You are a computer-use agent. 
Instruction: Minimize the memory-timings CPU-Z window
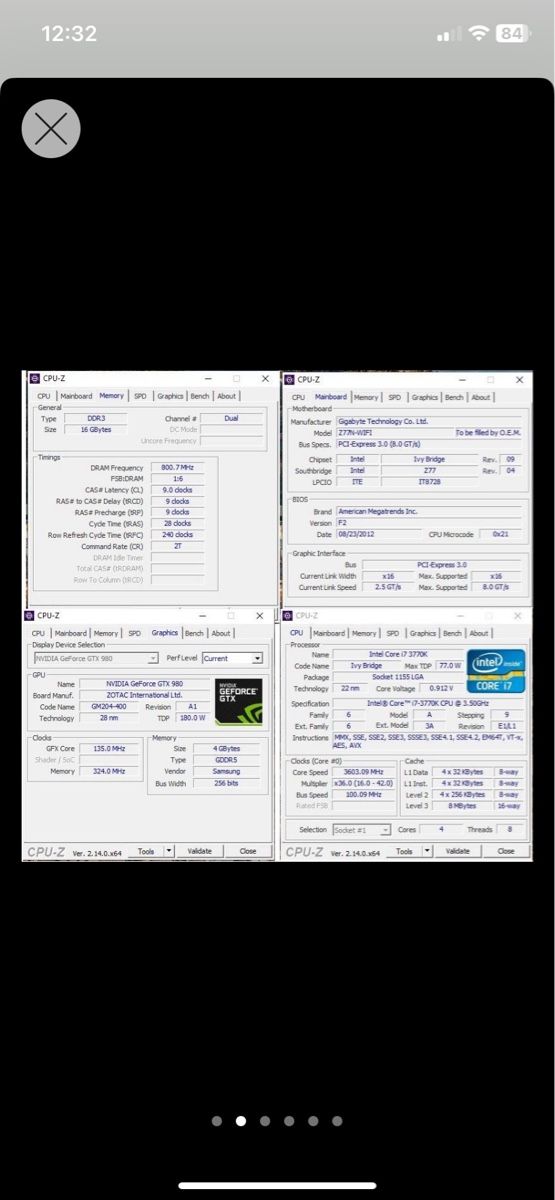pos(208,379)
